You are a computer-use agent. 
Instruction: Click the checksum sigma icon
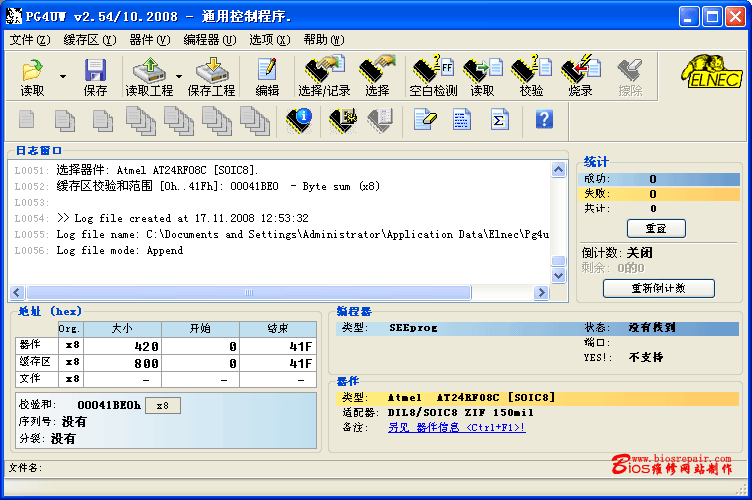pyautogui.click(x=500, y=119)
